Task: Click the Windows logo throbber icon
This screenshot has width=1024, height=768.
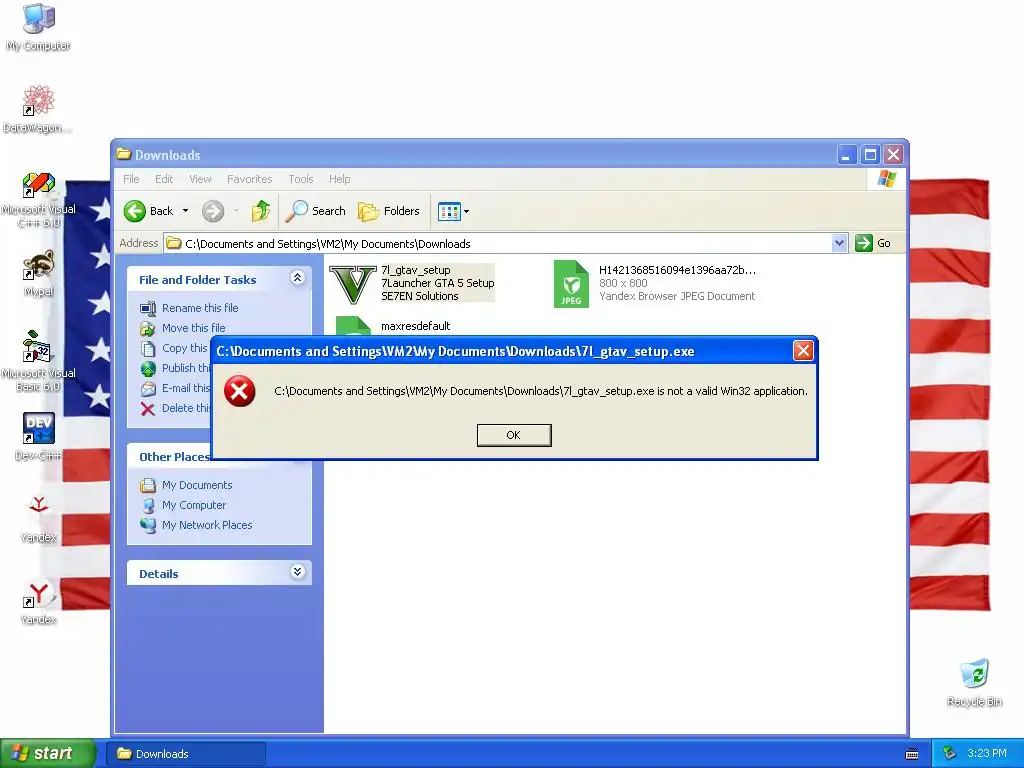Action: click(887, 179)
